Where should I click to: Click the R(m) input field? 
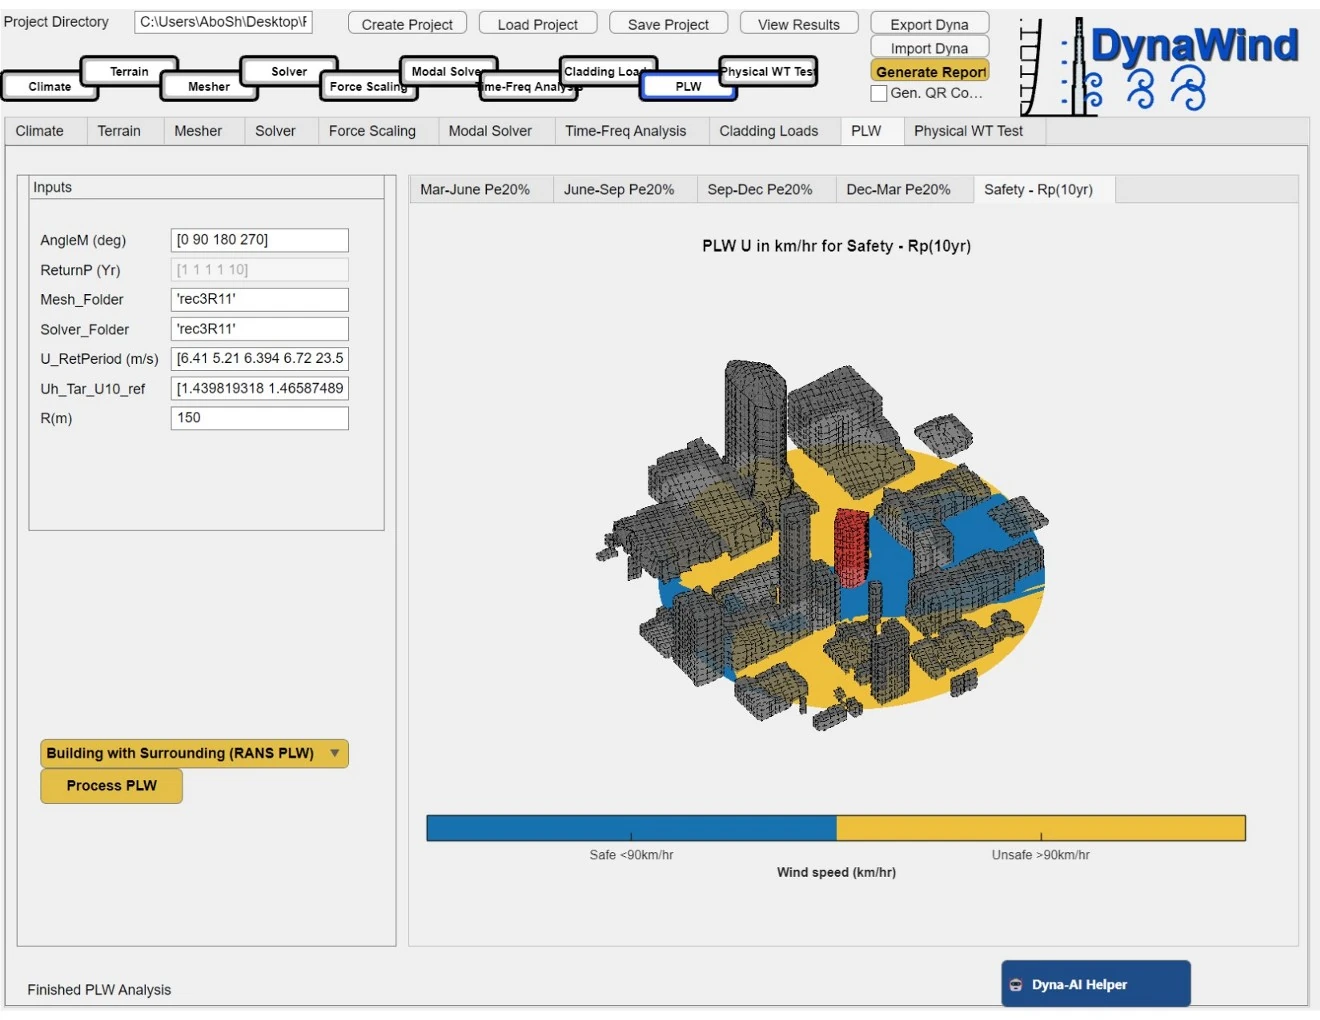pos(259,418)
